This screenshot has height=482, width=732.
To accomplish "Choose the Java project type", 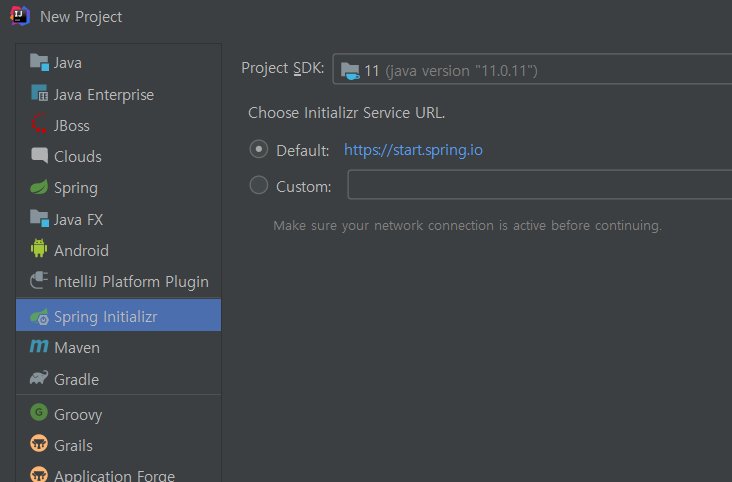I will [119, 63].
